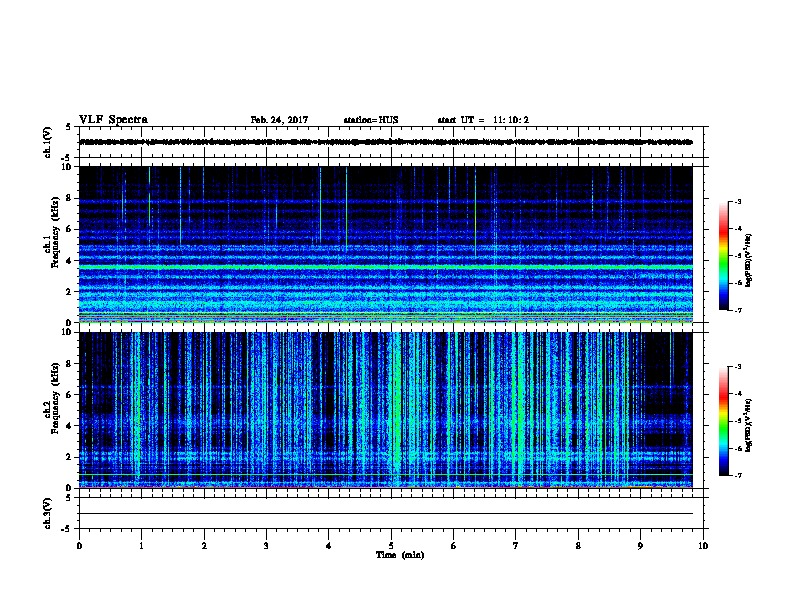
Task: Click the 'station=HUS' label
Action: 371,120
